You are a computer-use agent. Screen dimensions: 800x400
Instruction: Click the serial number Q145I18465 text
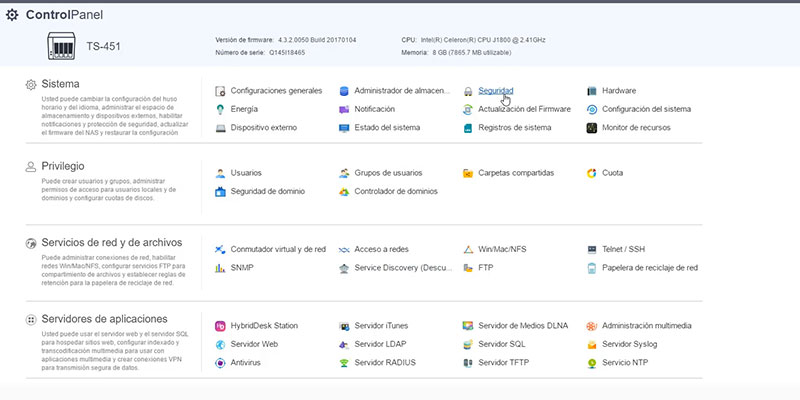point(287,53)
